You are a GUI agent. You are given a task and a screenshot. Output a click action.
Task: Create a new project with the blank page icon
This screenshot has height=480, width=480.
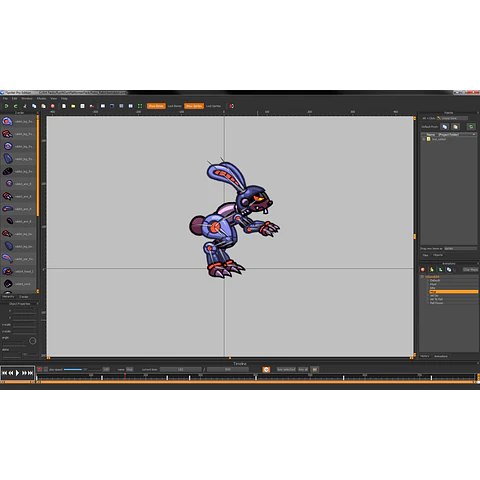coord(64,106)
